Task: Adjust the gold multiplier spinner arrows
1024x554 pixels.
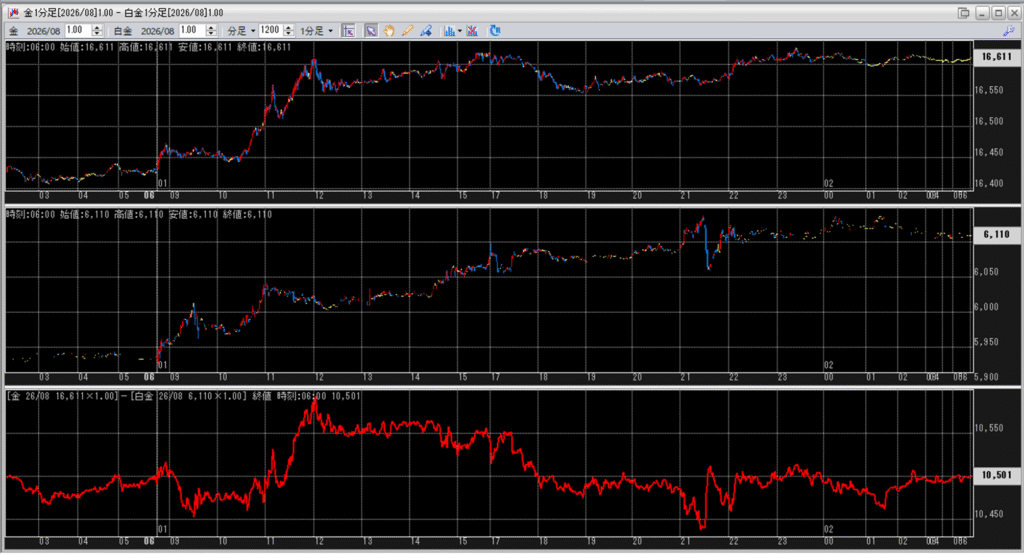Action: pyautogui.click(x=97, y=31)
